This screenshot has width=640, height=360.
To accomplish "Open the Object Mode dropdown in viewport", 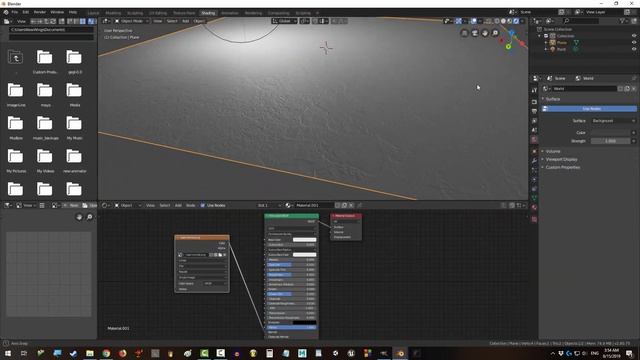I will click(x=131, y=21).
